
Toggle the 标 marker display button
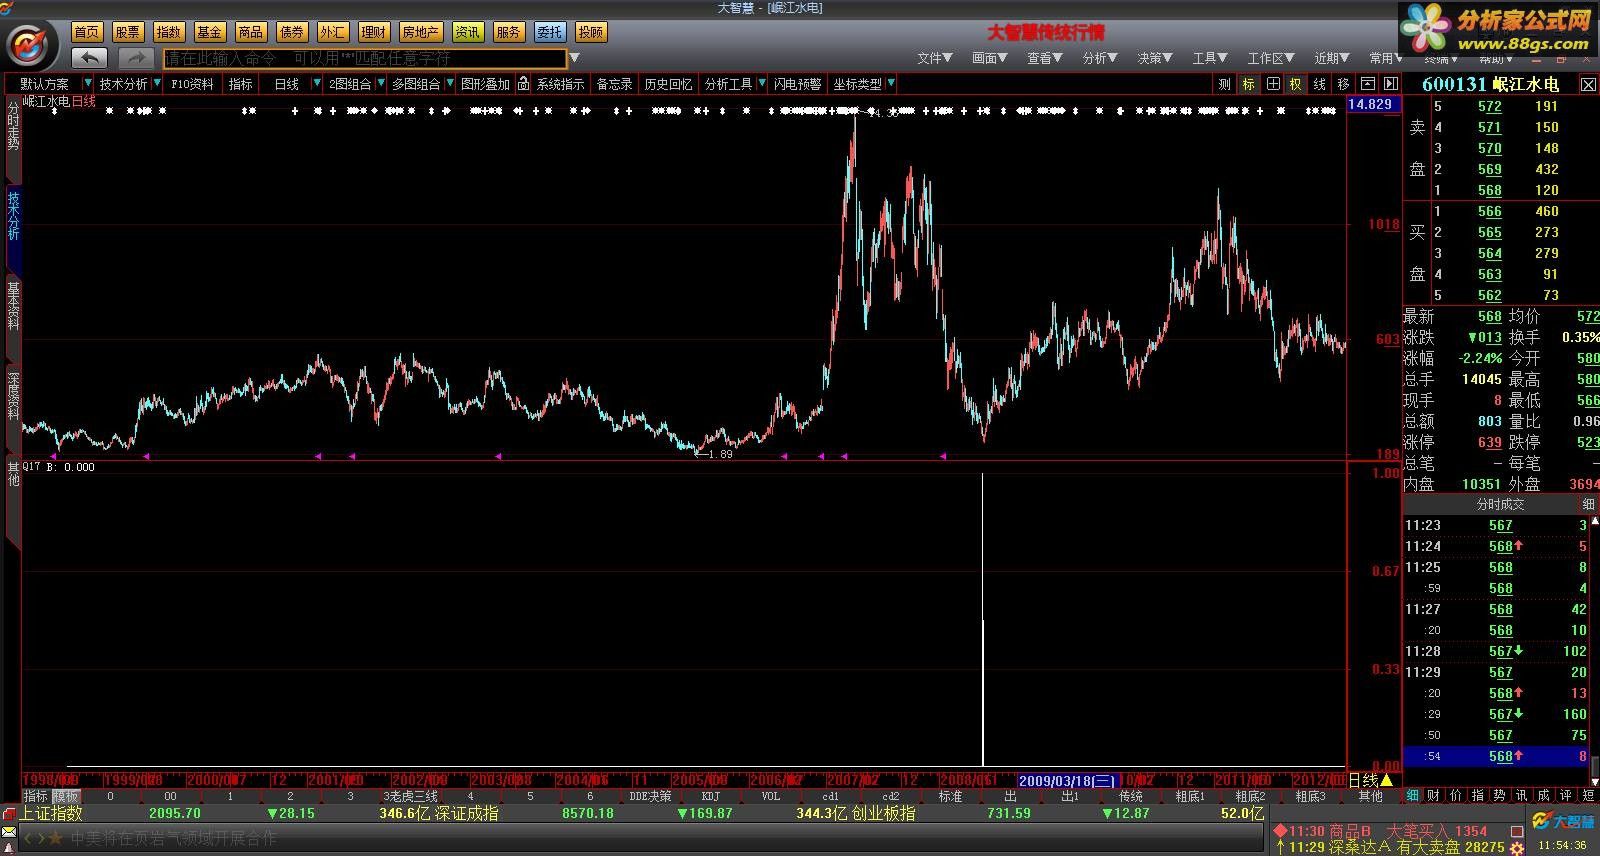(x=1249, y=84)
